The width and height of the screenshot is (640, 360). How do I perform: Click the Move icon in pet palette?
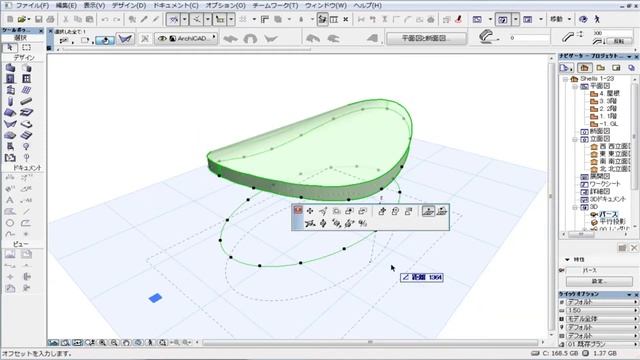[x=310, y=211]
